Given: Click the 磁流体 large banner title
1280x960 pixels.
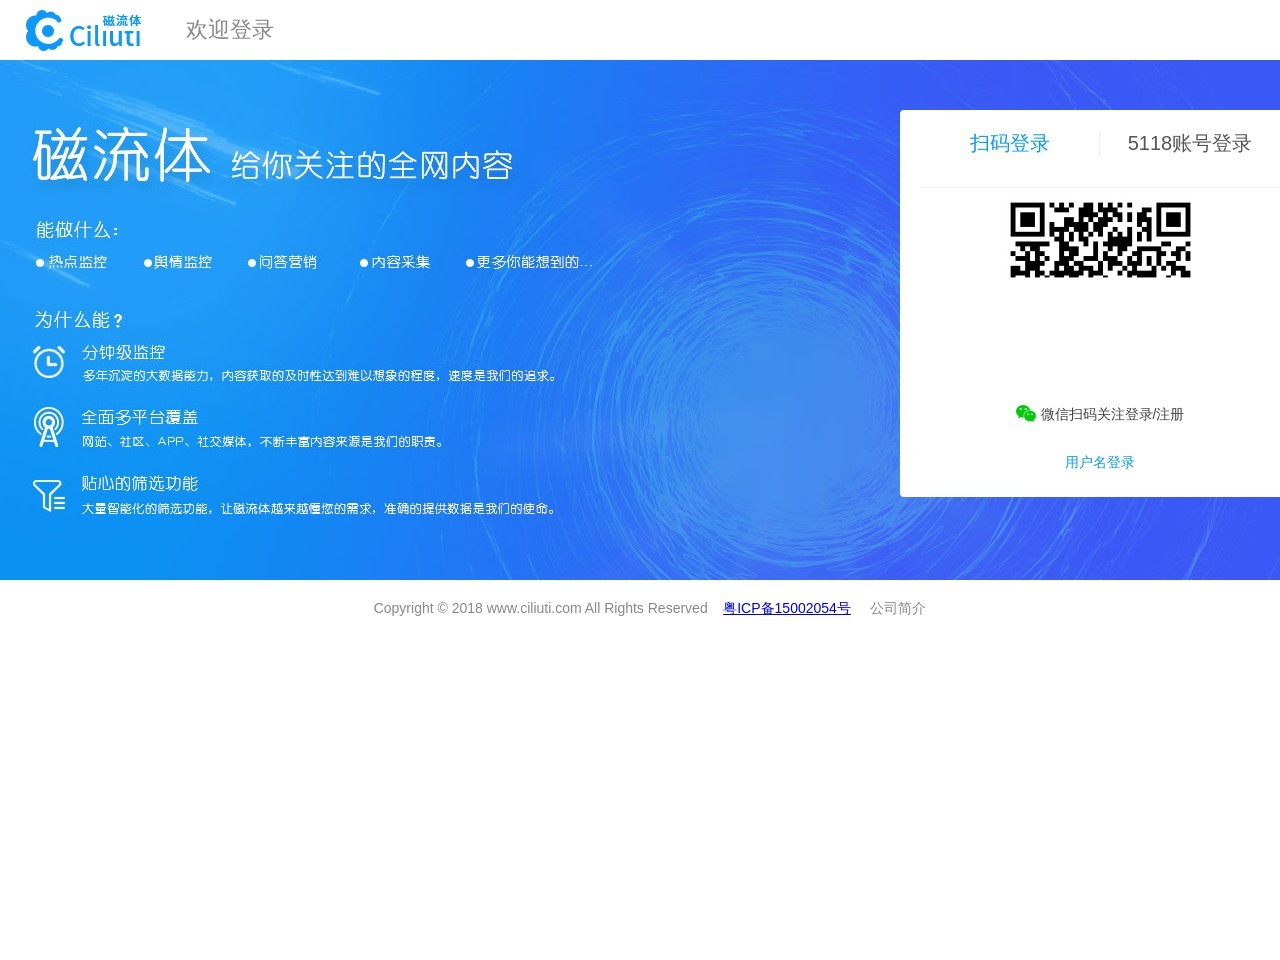Looking at the screenshot, I should point(121,156).
